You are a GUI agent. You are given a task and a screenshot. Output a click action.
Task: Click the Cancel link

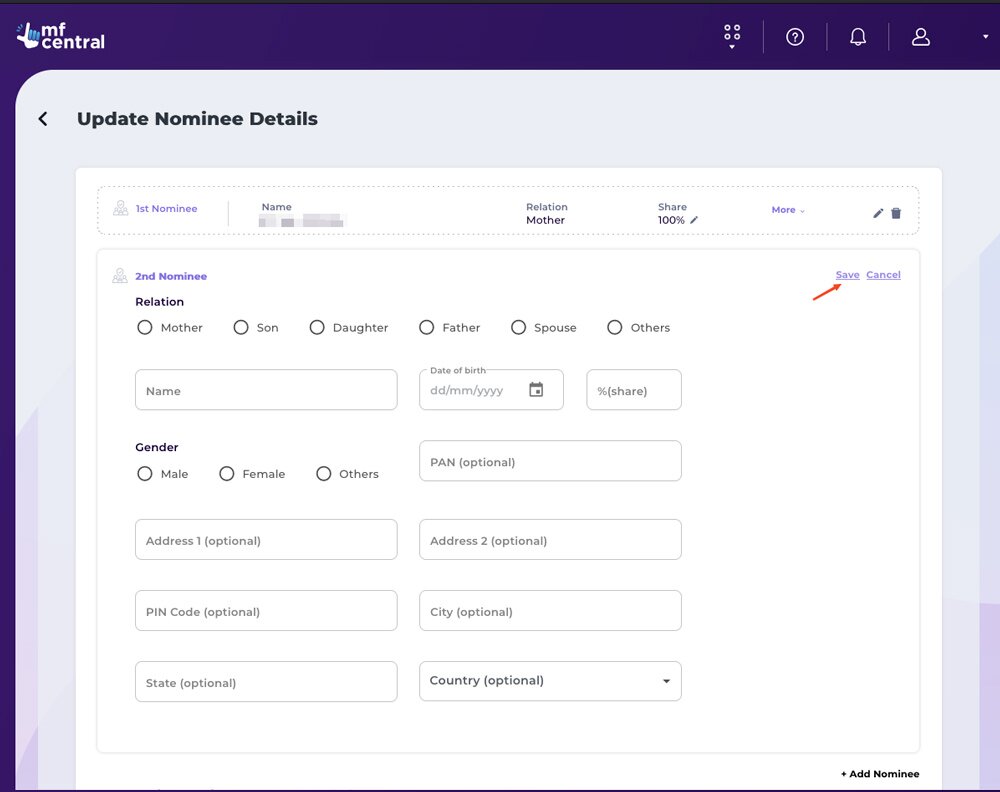click(x=883, y=275)
